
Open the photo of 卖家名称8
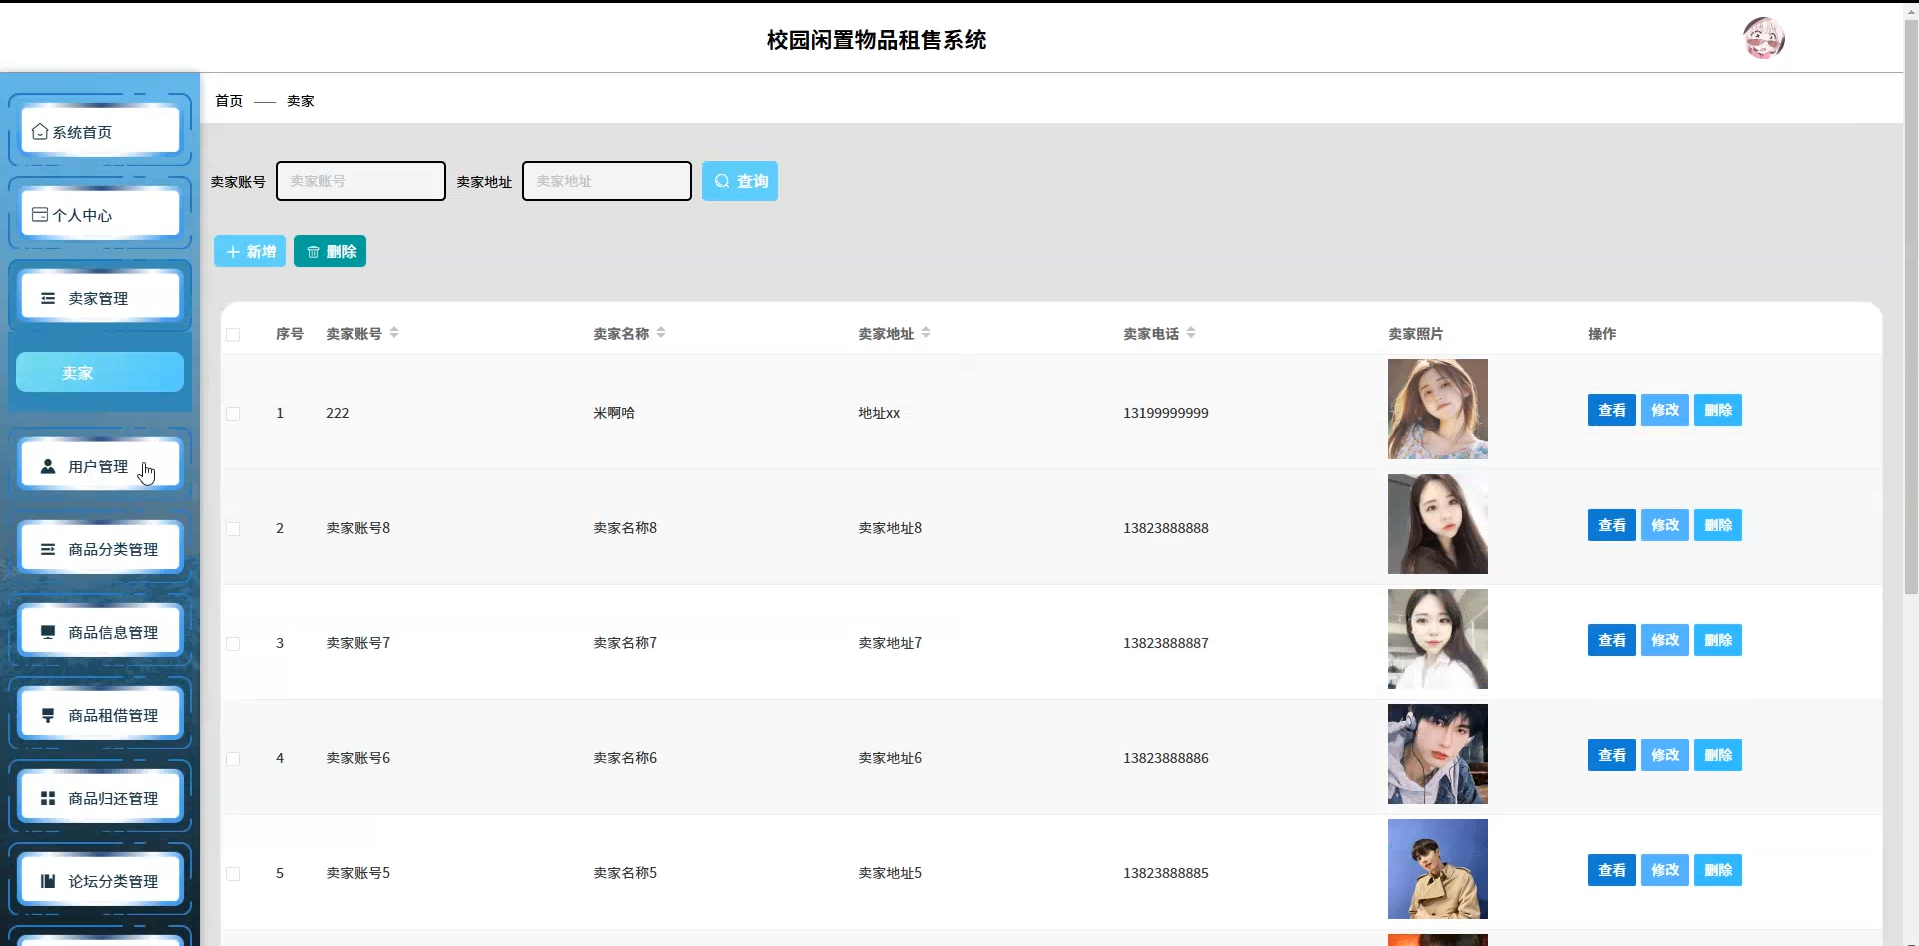coord(1438,524)
